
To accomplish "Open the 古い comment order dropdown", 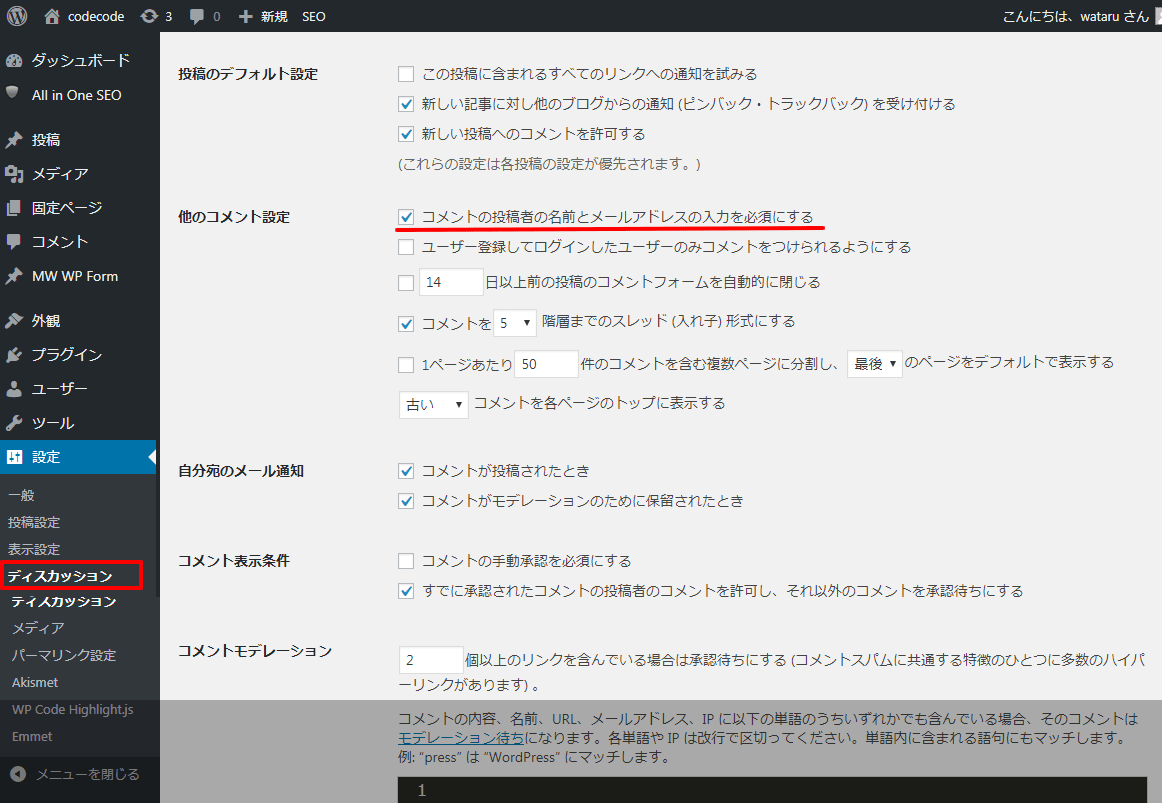I will click(x=433, y=404).
